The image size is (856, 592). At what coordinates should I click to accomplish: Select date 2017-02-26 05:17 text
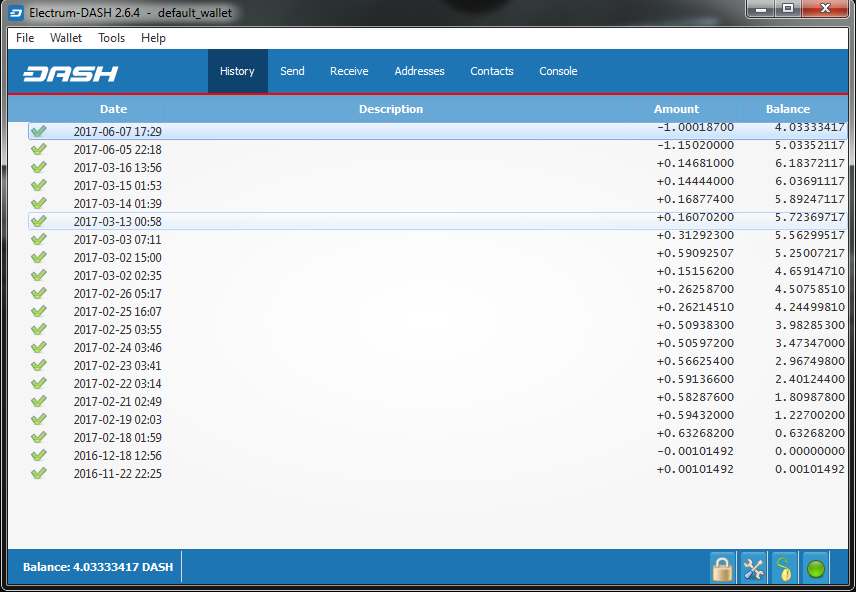(x=117, y=294)
